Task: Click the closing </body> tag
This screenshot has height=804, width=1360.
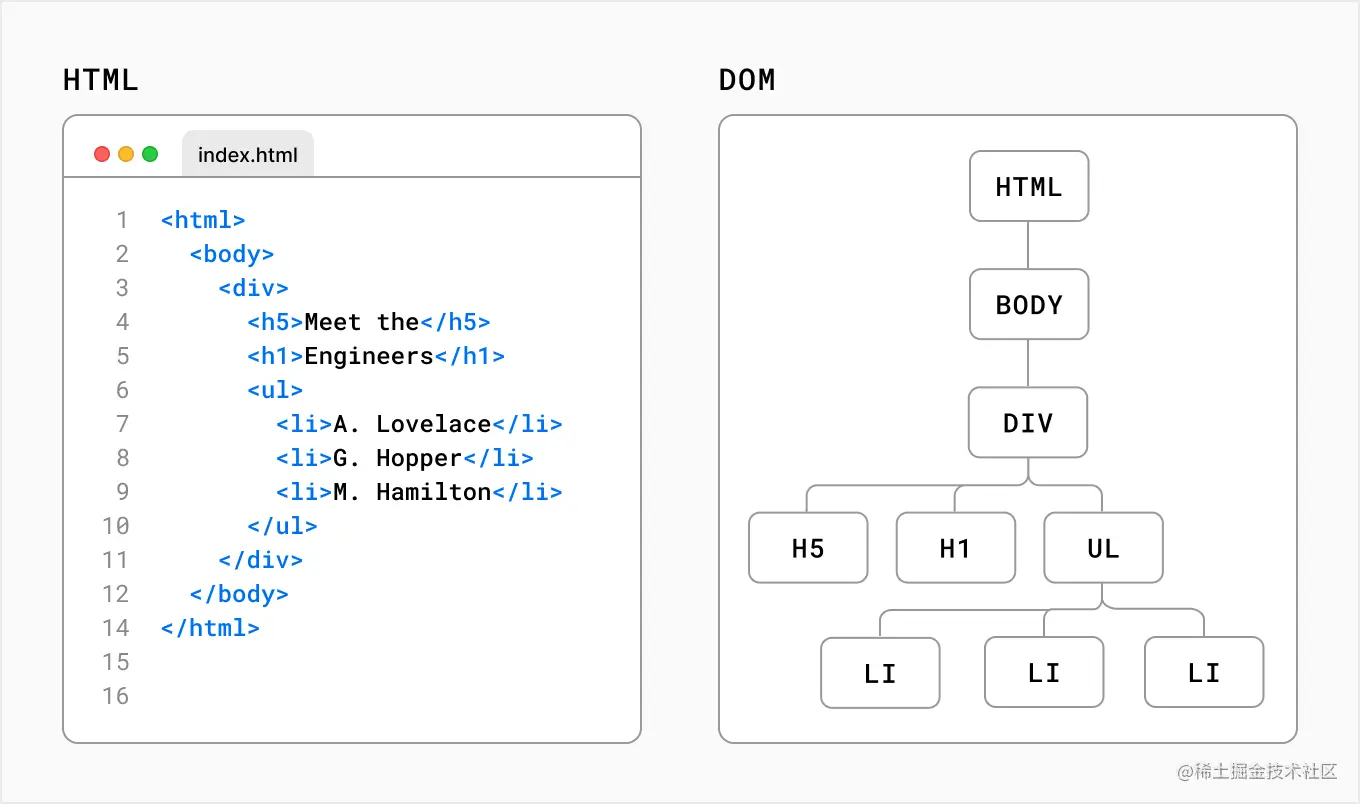Action: click(x=239, y=594)
